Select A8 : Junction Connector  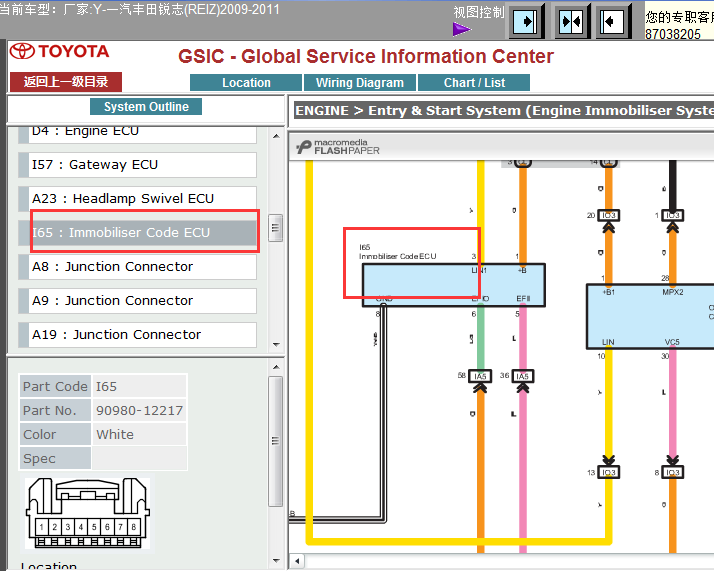138,266
